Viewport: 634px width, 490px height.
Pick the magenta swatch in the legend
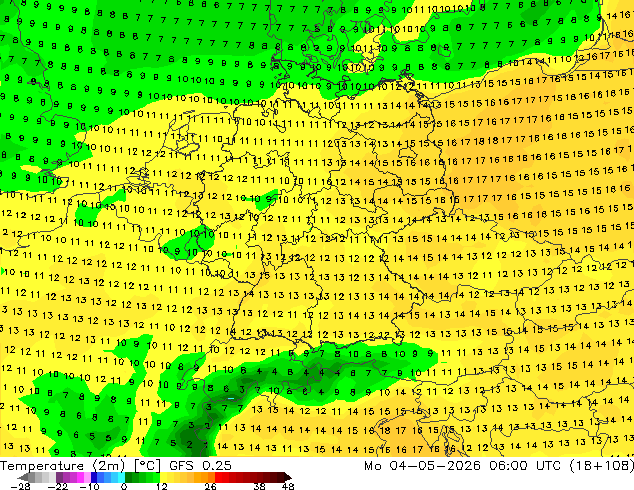(80, 477)
